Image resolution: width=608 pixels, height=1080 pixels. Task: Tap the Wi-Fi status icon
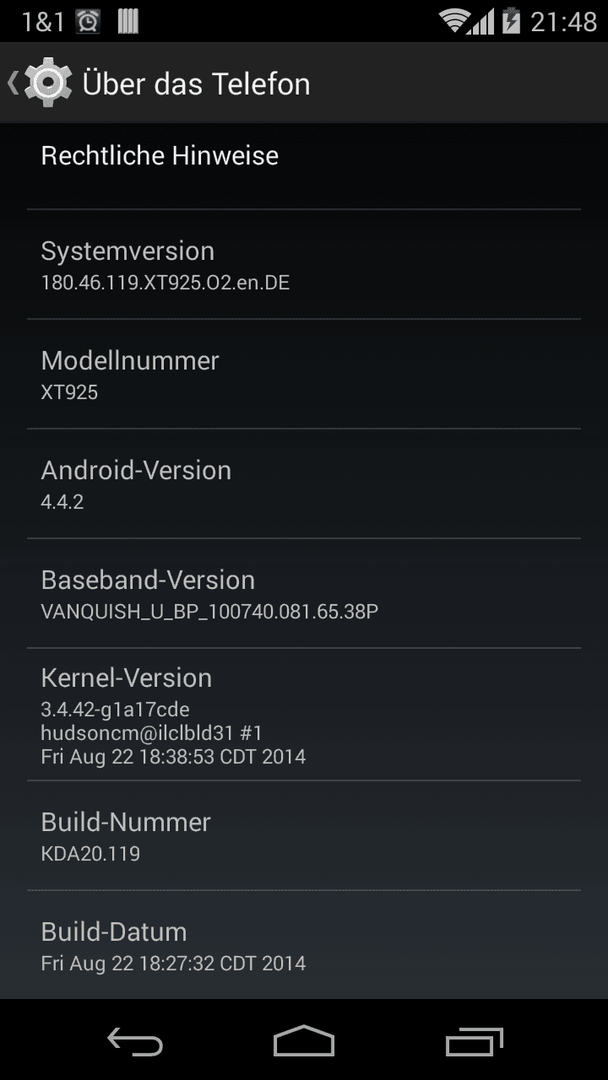(454, 21)
